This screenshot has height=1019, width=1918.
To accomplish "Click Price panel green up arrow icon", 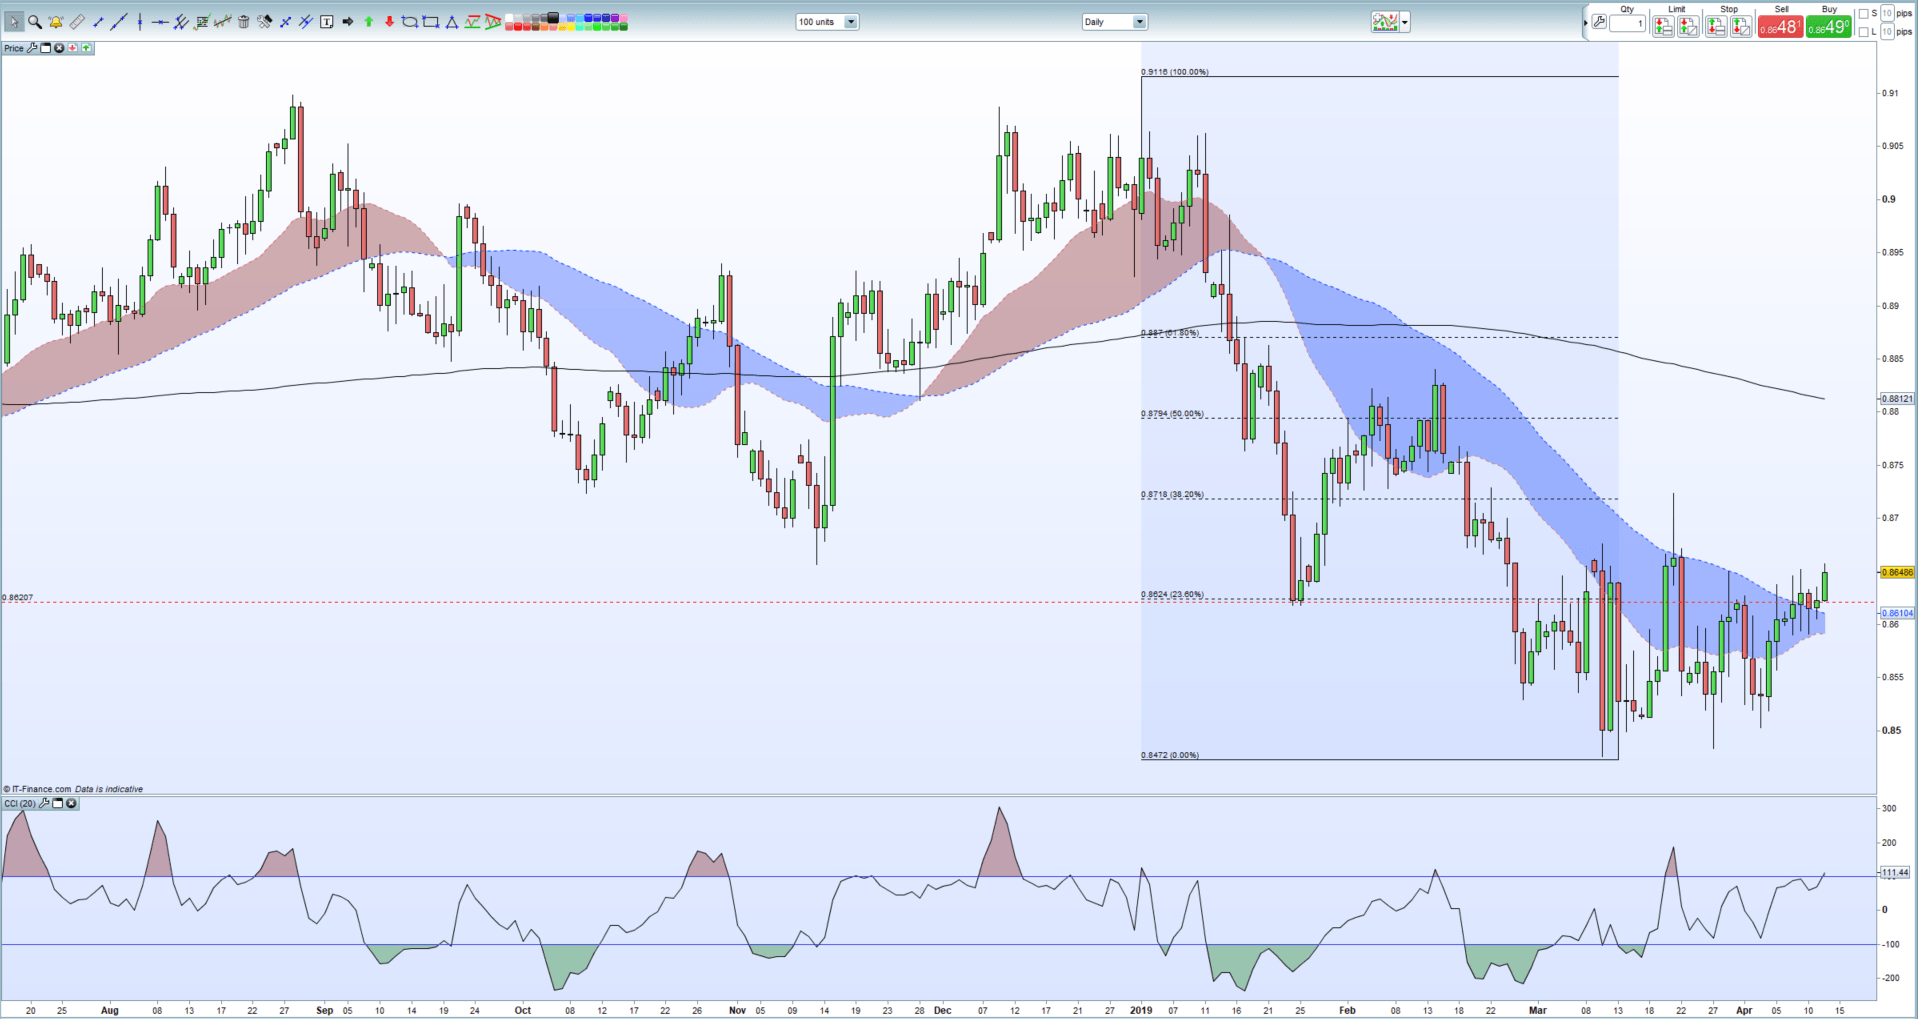I will [x=86, y=48].
